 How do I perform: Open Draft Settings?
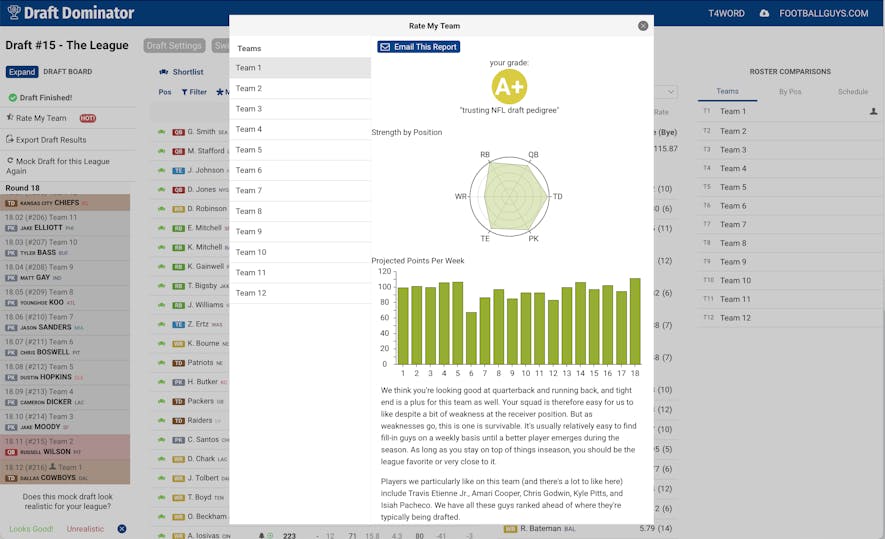[174, 46]
